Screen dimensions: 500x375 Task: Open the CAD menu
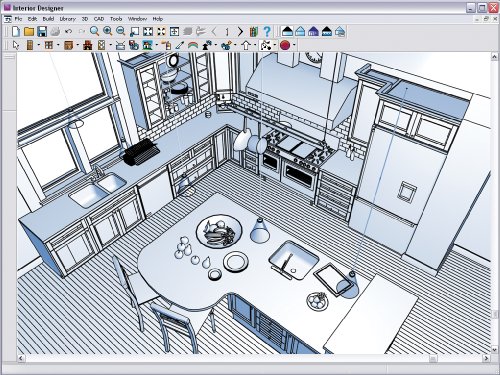(x=99, y=19)
